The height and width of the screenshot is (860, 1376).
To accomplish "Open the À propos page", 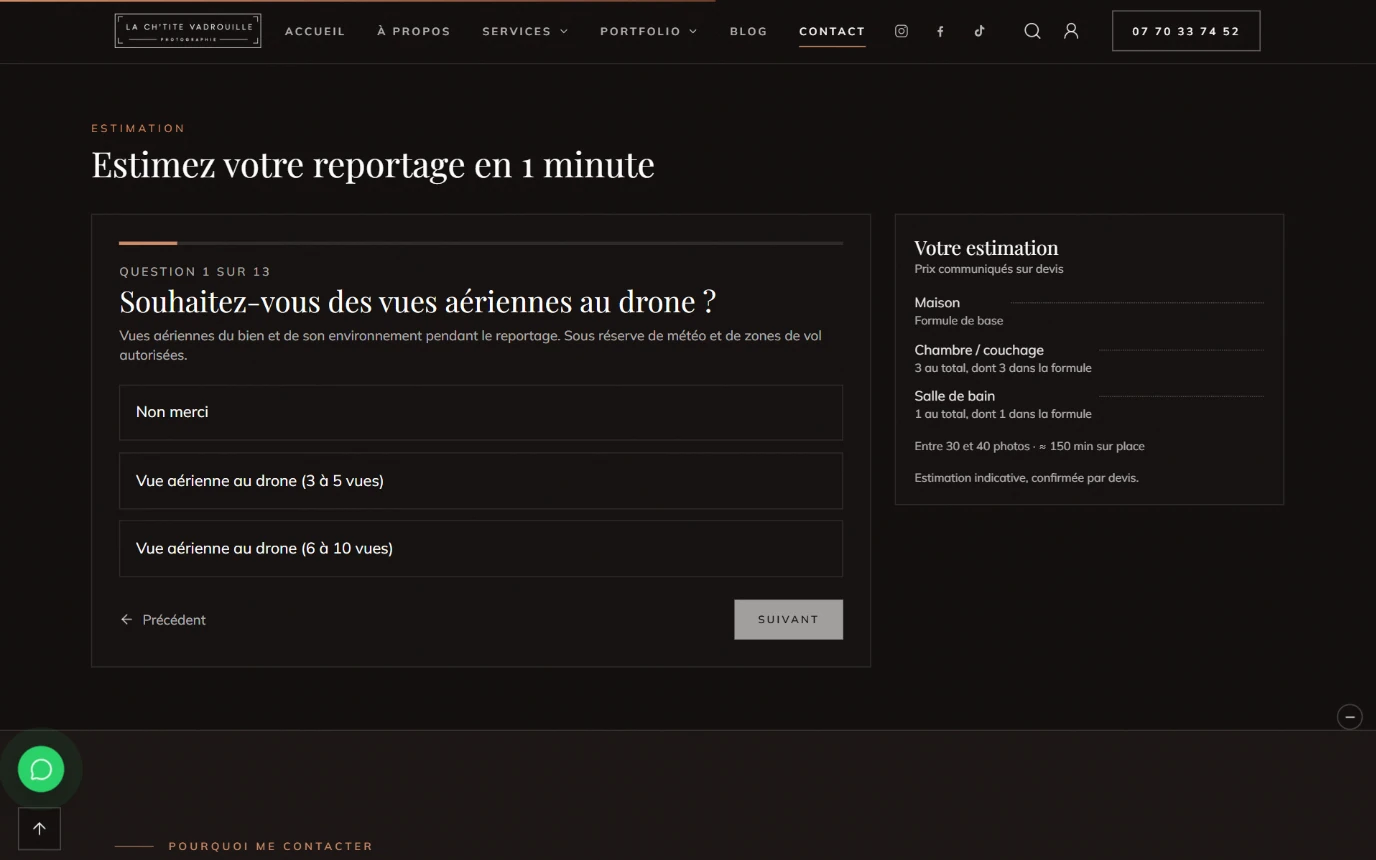I will [414, 31].
